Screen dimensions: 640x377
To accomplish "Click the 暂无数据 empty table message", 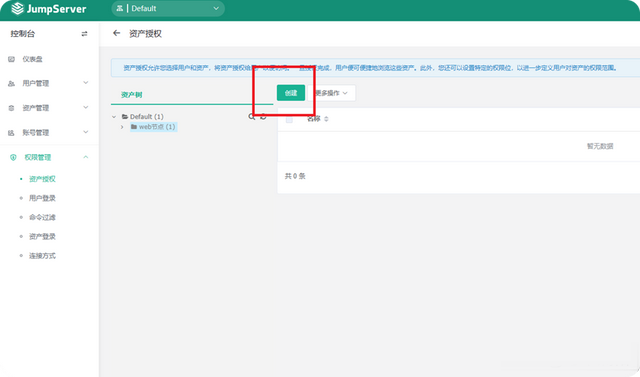I will tap(600, 146).
